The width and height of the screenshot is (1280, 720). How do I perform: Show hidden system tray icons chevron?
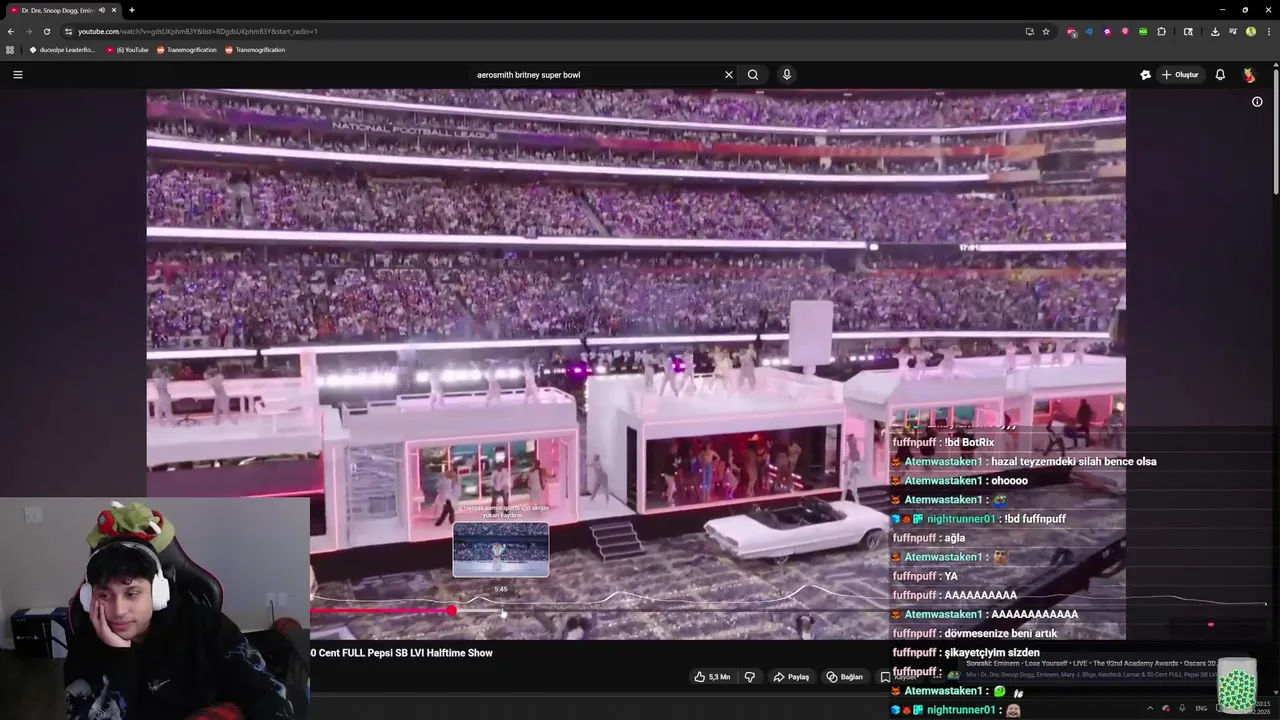point(1150,708)
